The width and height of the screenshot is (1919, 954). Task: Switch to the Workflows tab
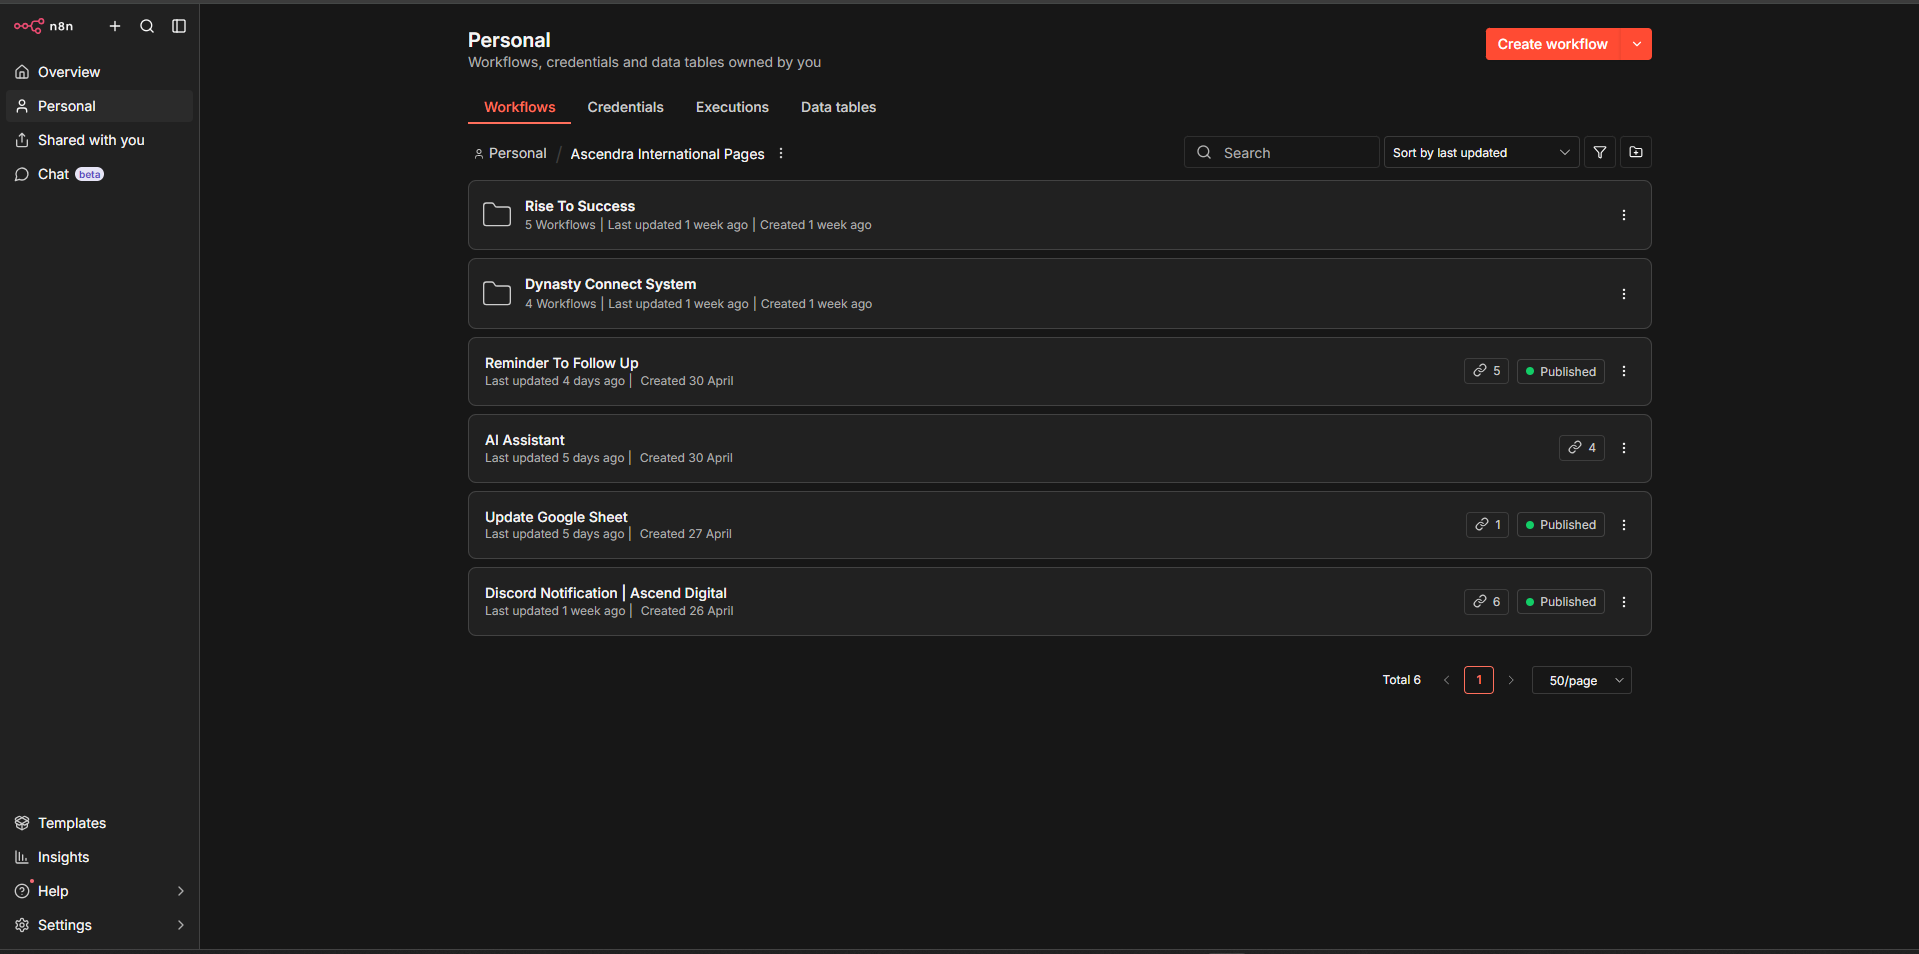[519, 107]
